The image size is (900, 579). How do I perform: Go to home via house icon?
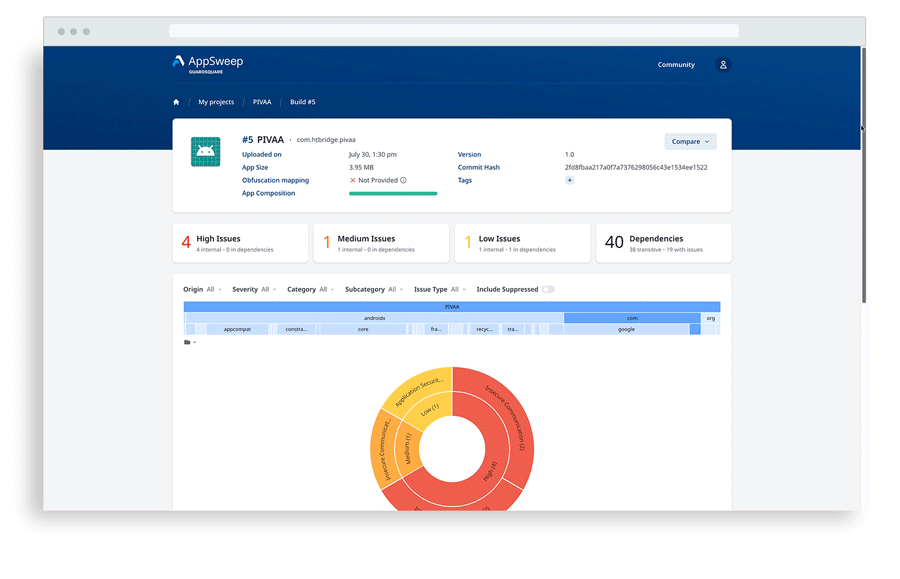(176, 102)
